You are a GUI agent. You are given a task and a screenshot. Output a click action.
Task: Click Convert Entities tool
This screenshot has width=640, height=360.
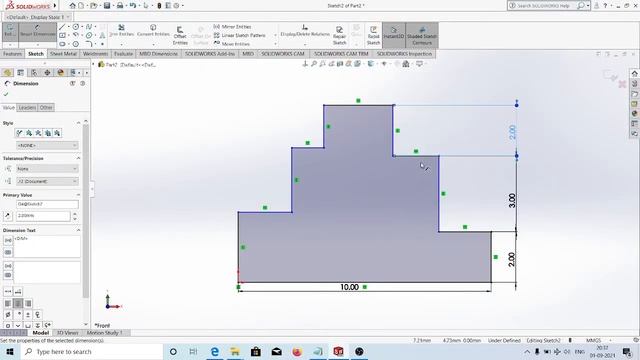(153, 31)
